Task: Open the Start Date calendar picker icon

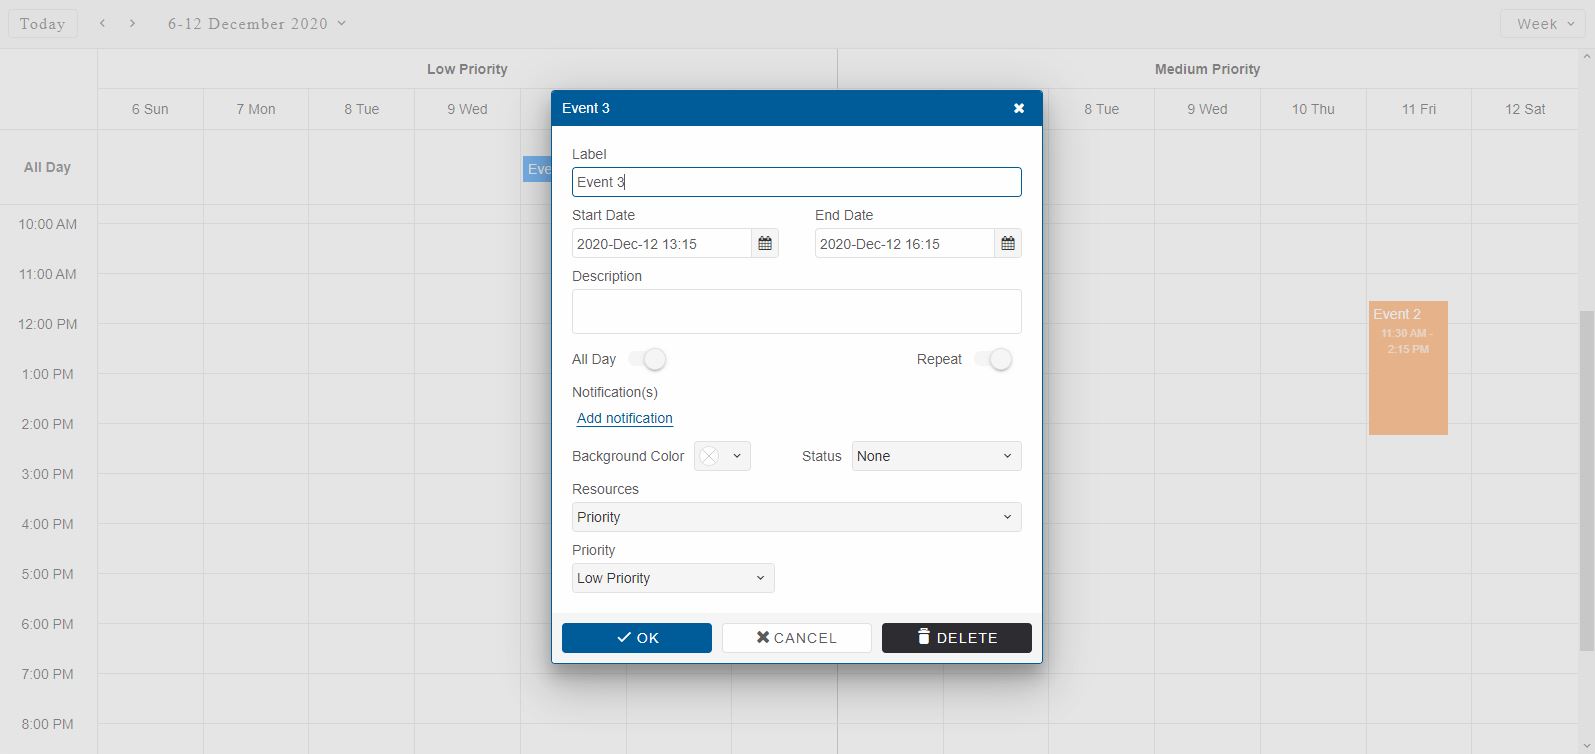Action: point(765,243)
